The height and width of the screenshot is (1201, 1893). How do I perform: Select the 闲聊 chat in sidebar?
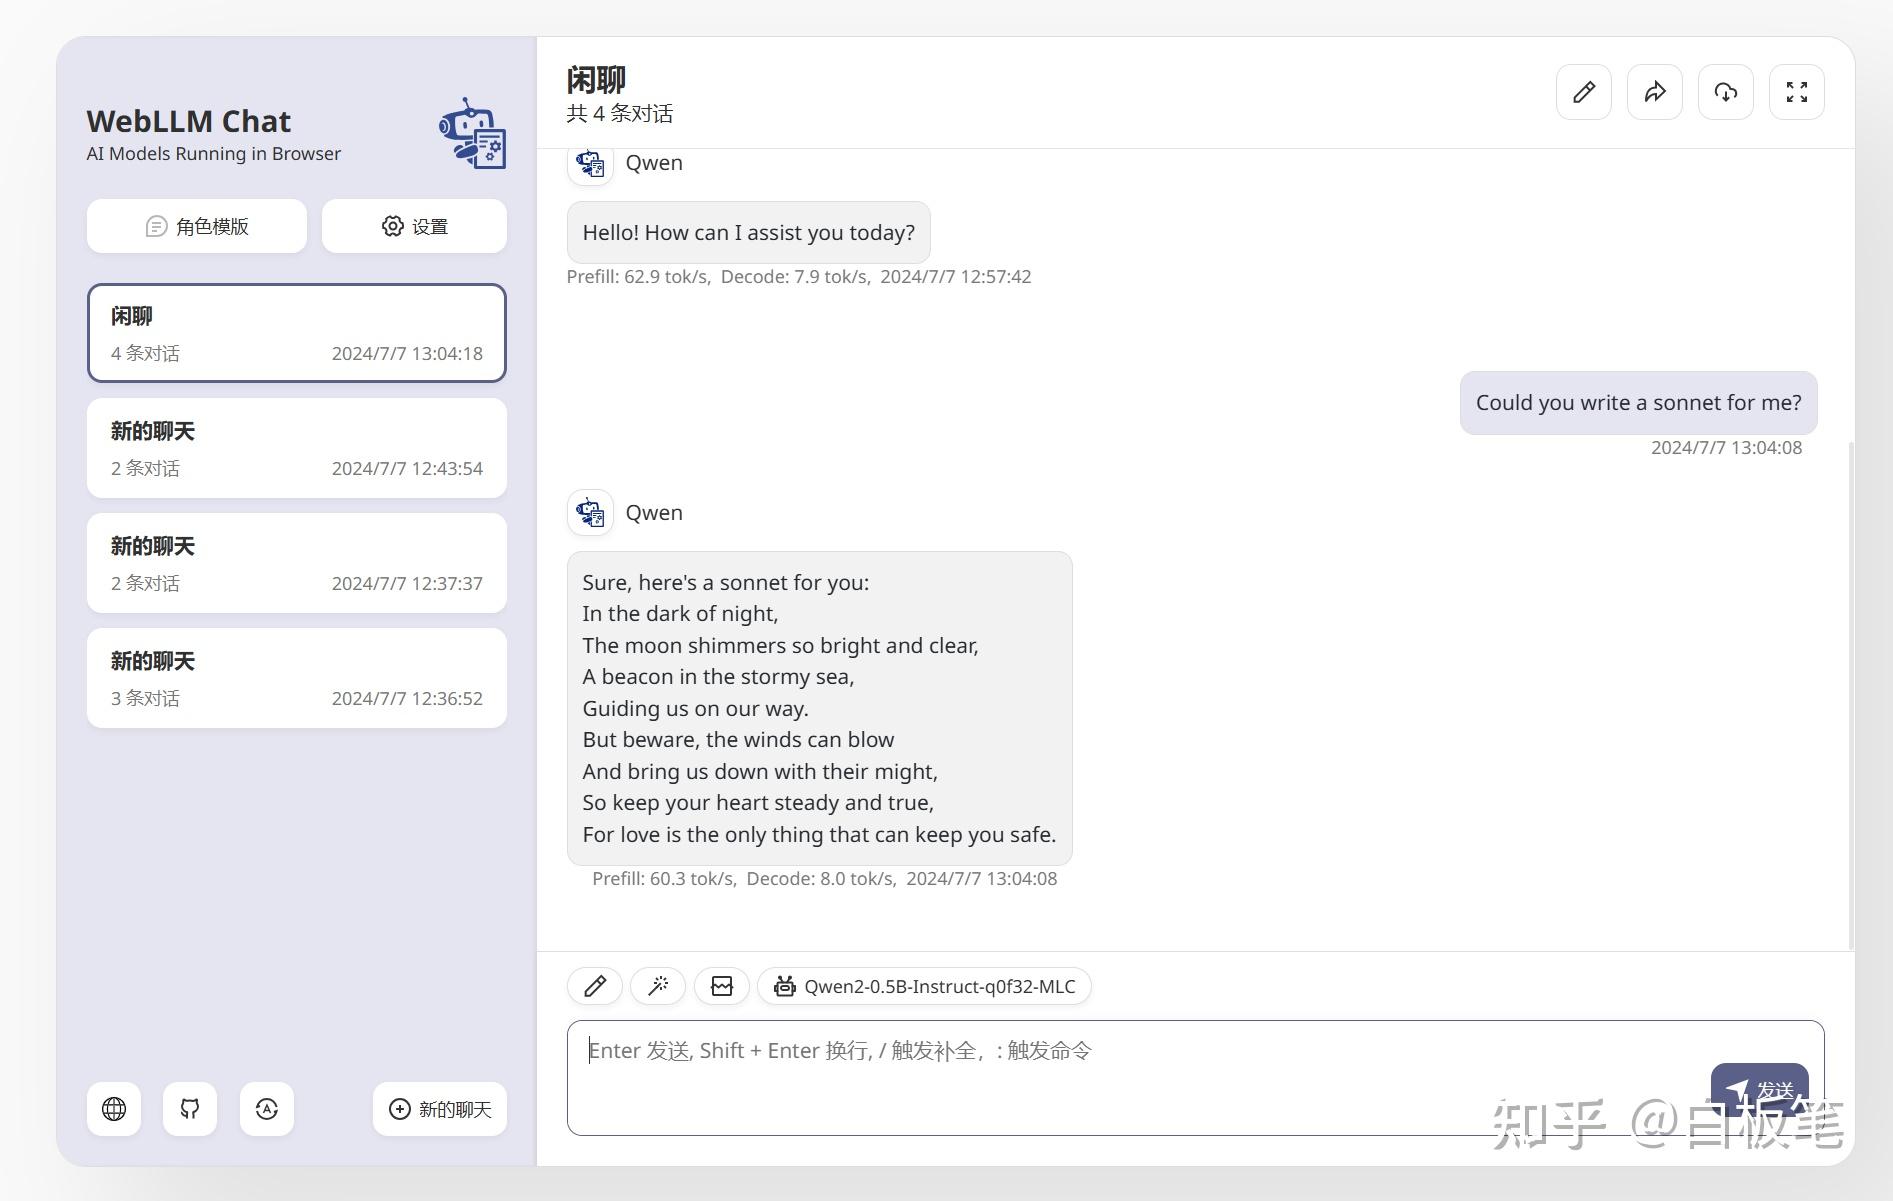click(x=296, y=333)
